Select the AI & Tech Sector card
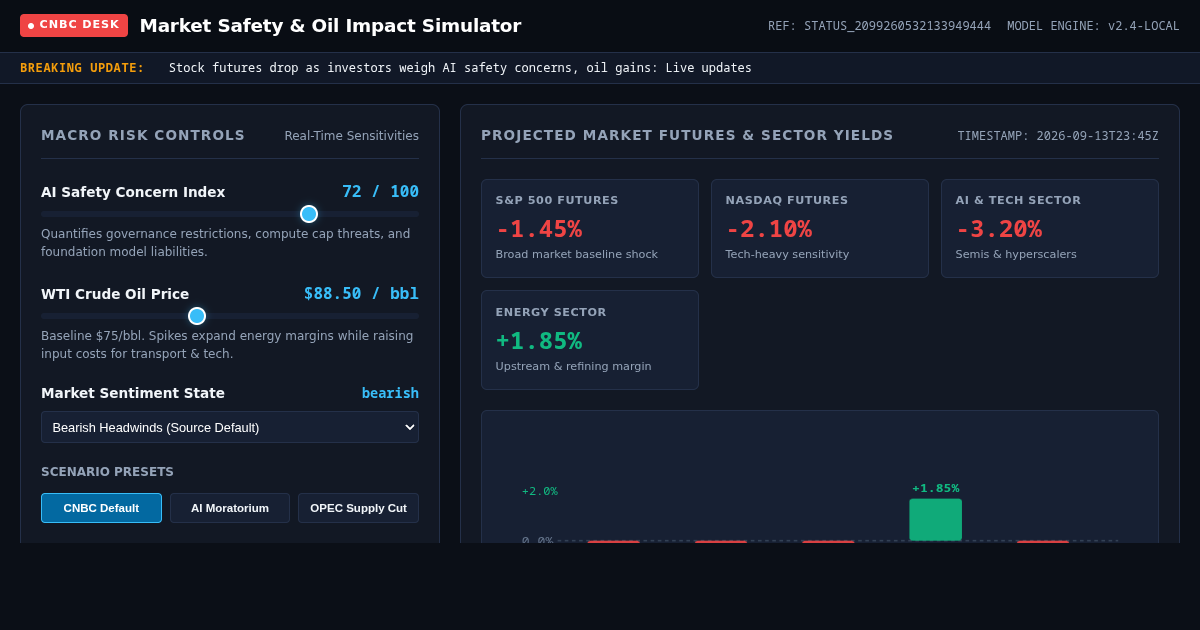Image resolution: width=1200 pixels, height=630 pixels. pos(1050,228)
